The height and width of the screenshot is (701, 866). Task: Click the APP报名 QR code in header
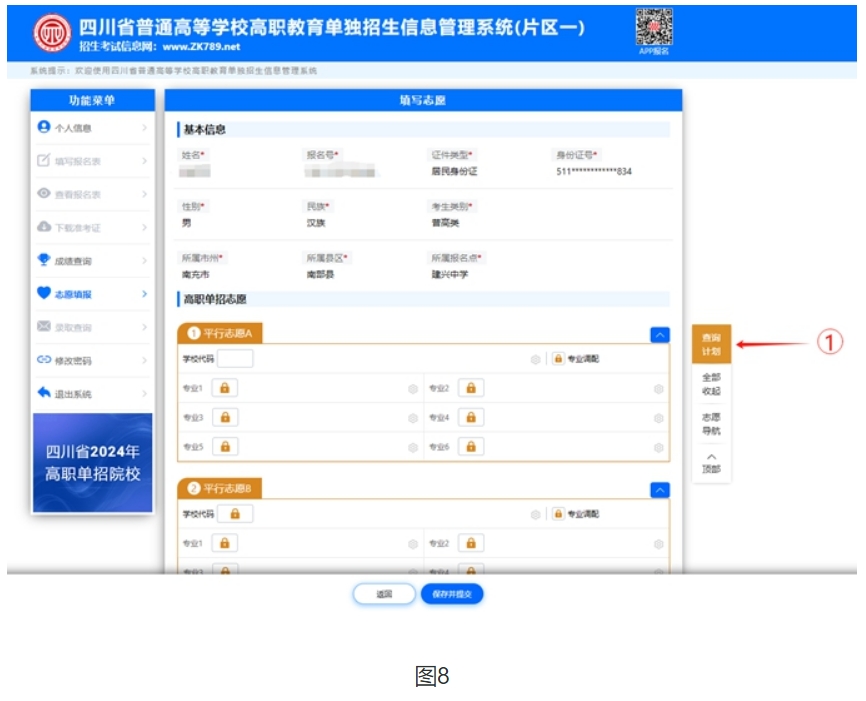click(x=653, y=26)
